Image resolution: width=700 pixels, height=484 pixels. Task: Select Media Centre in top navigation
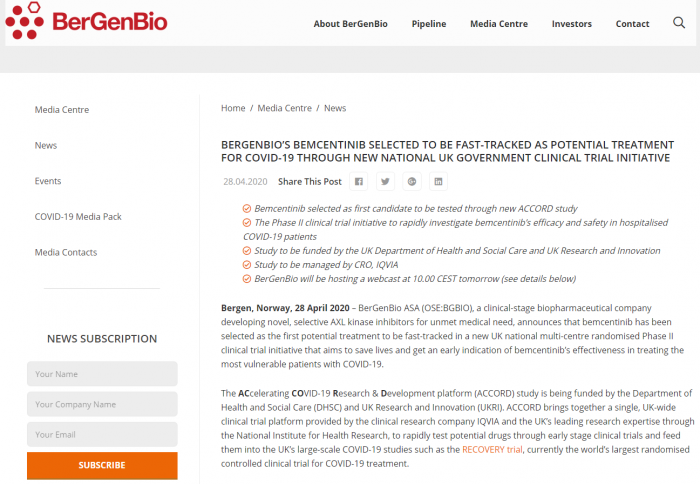coord(498,24)
